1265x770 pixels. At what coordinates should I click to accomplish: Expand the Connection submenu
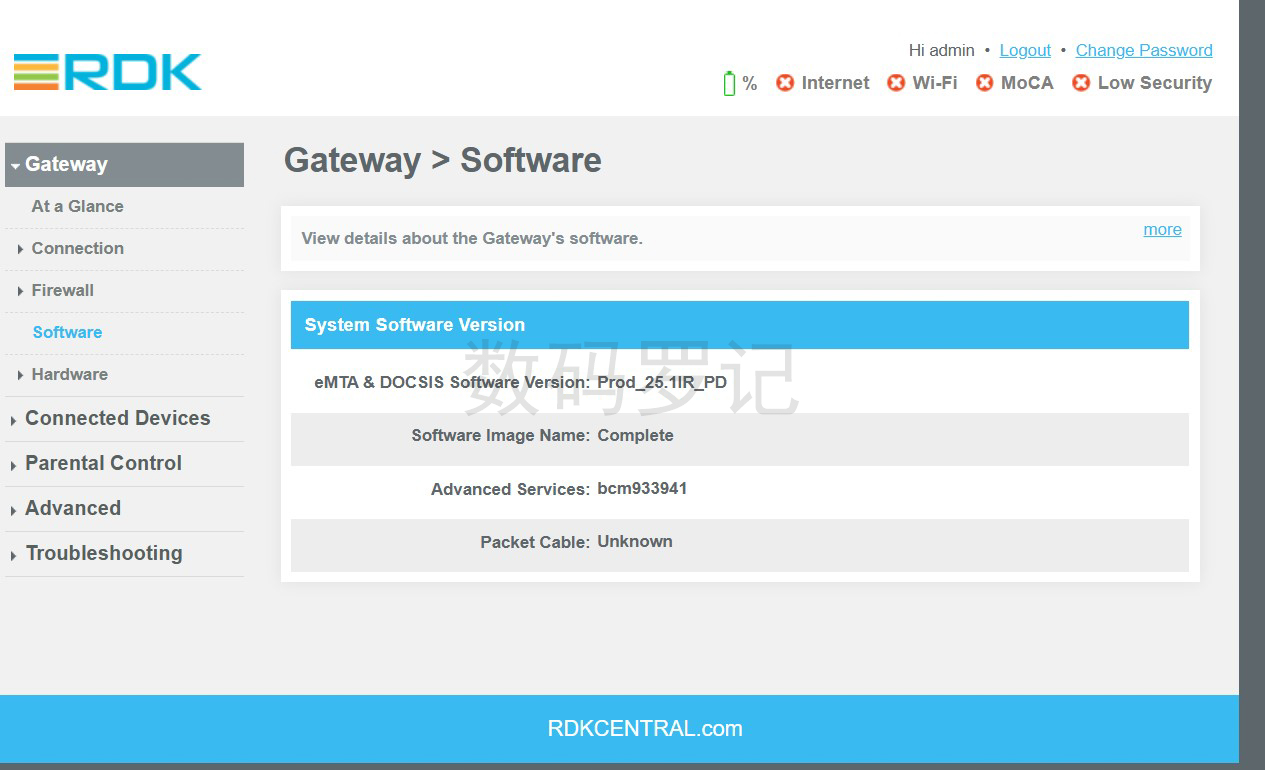pos(77,248)
